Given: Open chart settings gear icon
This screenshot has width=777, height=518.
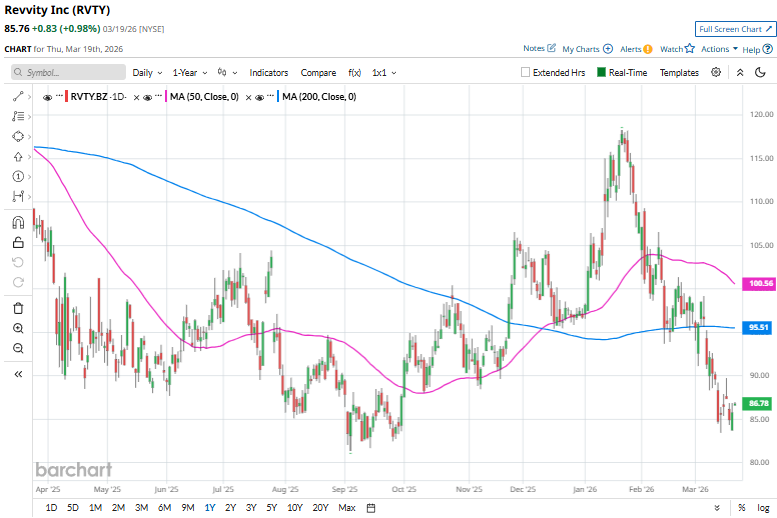Looking at the screenshot, I should (716, 72).
